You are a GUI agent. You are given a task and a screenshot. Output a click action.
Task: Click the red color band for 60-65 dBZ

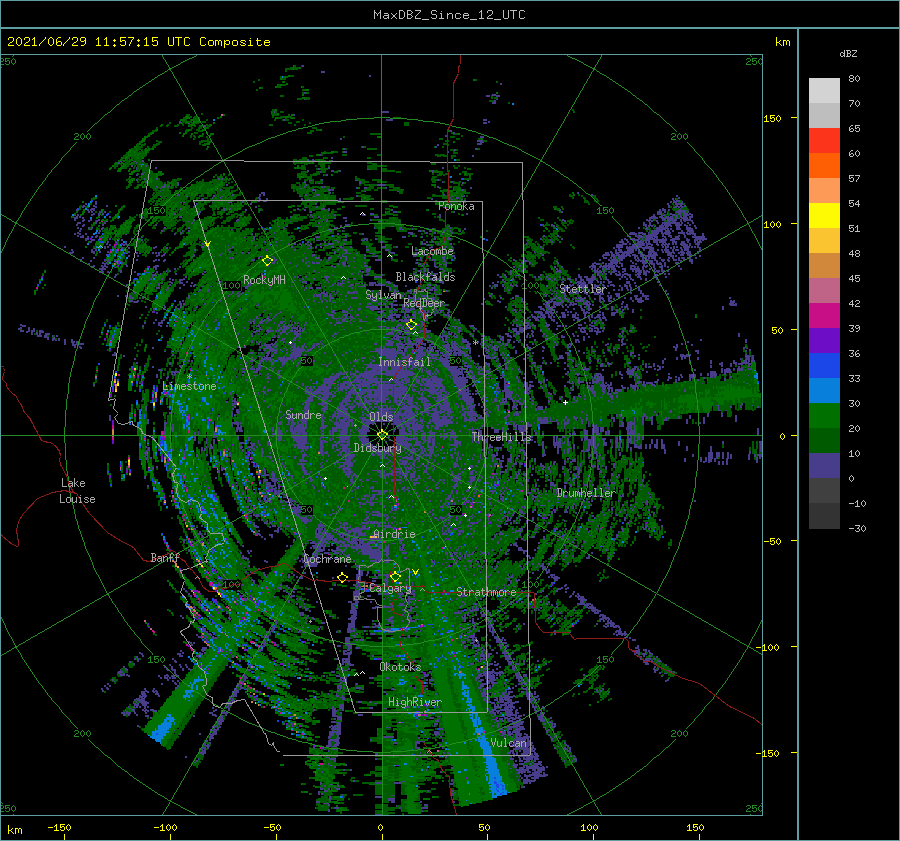click(824, 141)
